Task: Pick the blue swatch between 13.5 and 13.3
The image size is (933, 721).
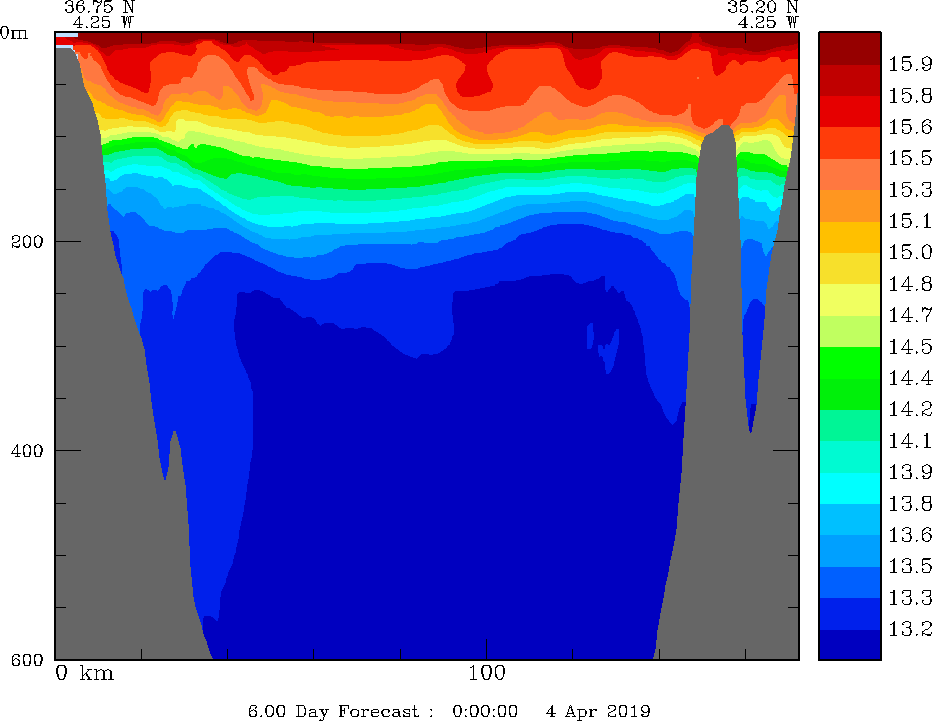Action: [x=850, y=582]
